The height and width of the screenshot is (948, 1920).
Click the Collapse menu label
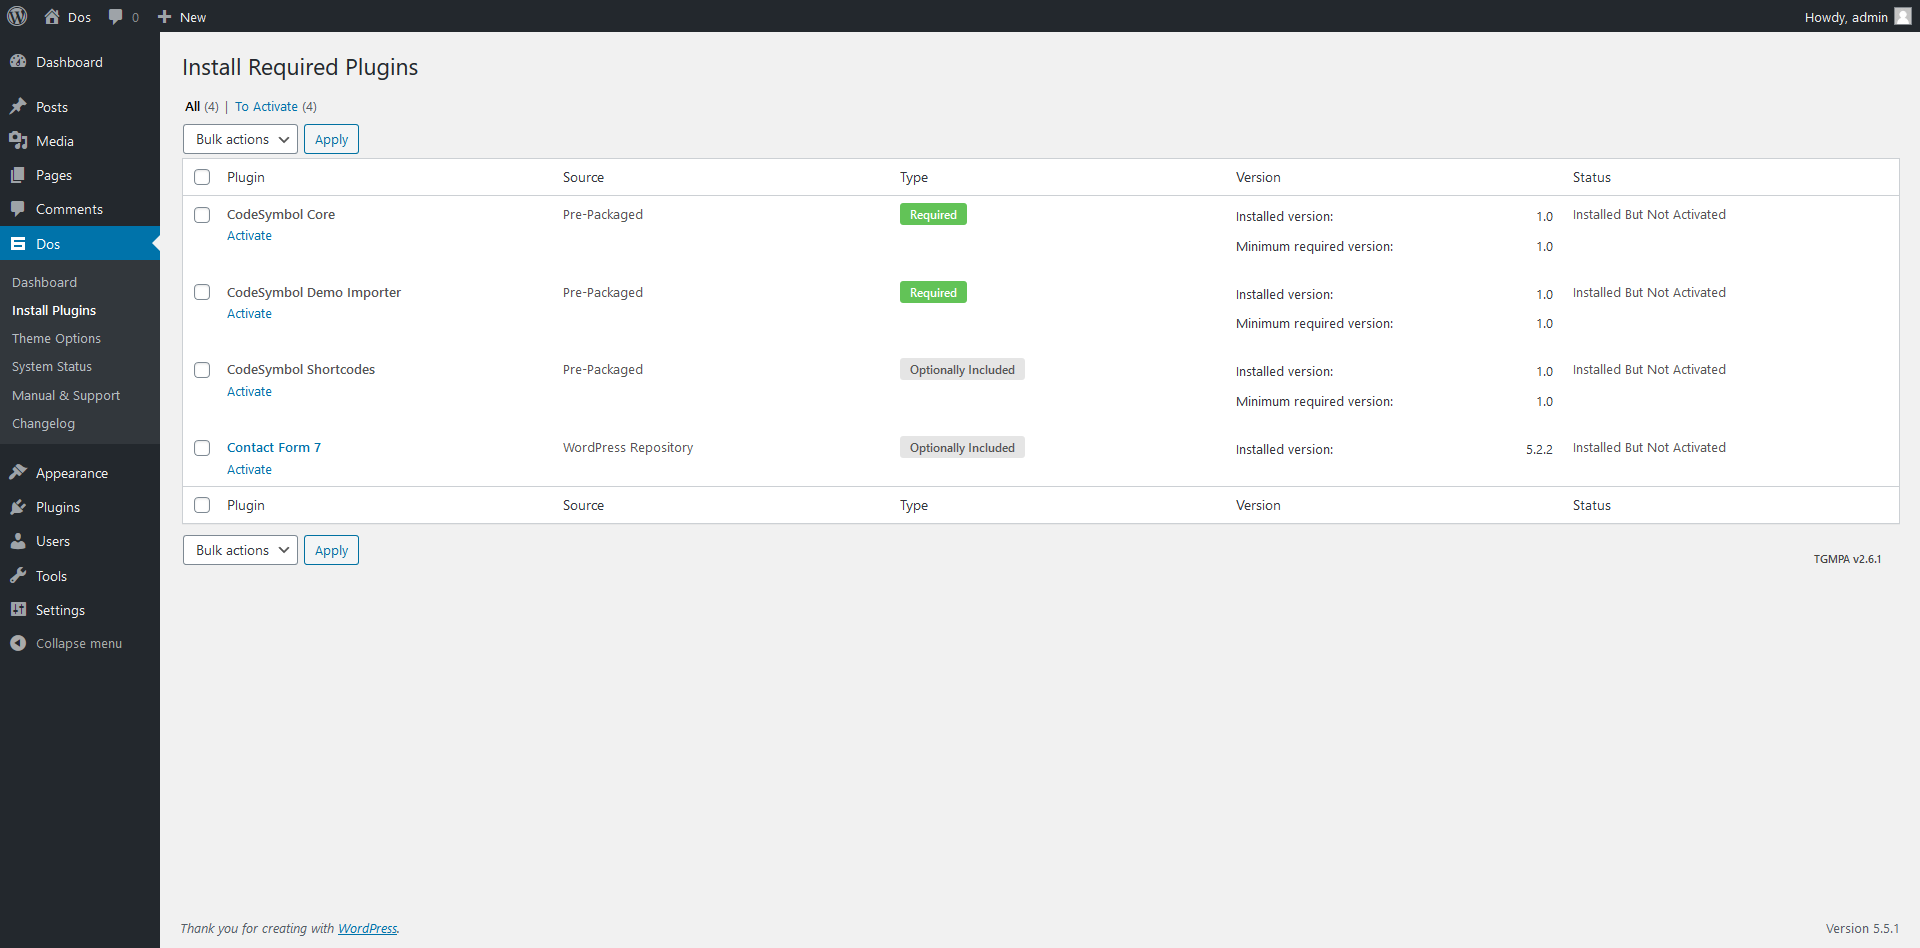pyautogui.click(x=79, y=643)
